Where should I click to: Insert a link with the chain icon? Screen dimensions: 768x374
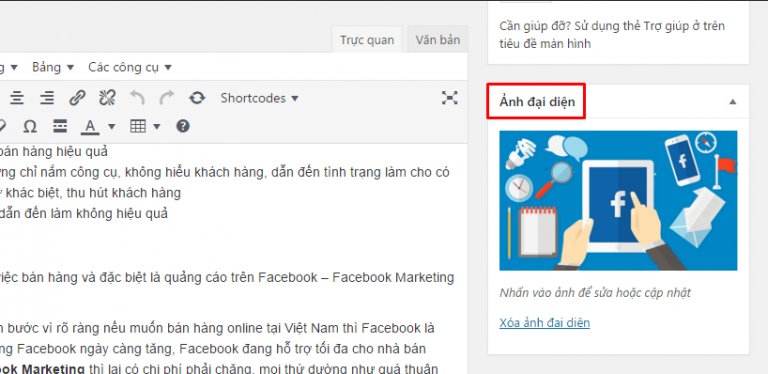77,98
